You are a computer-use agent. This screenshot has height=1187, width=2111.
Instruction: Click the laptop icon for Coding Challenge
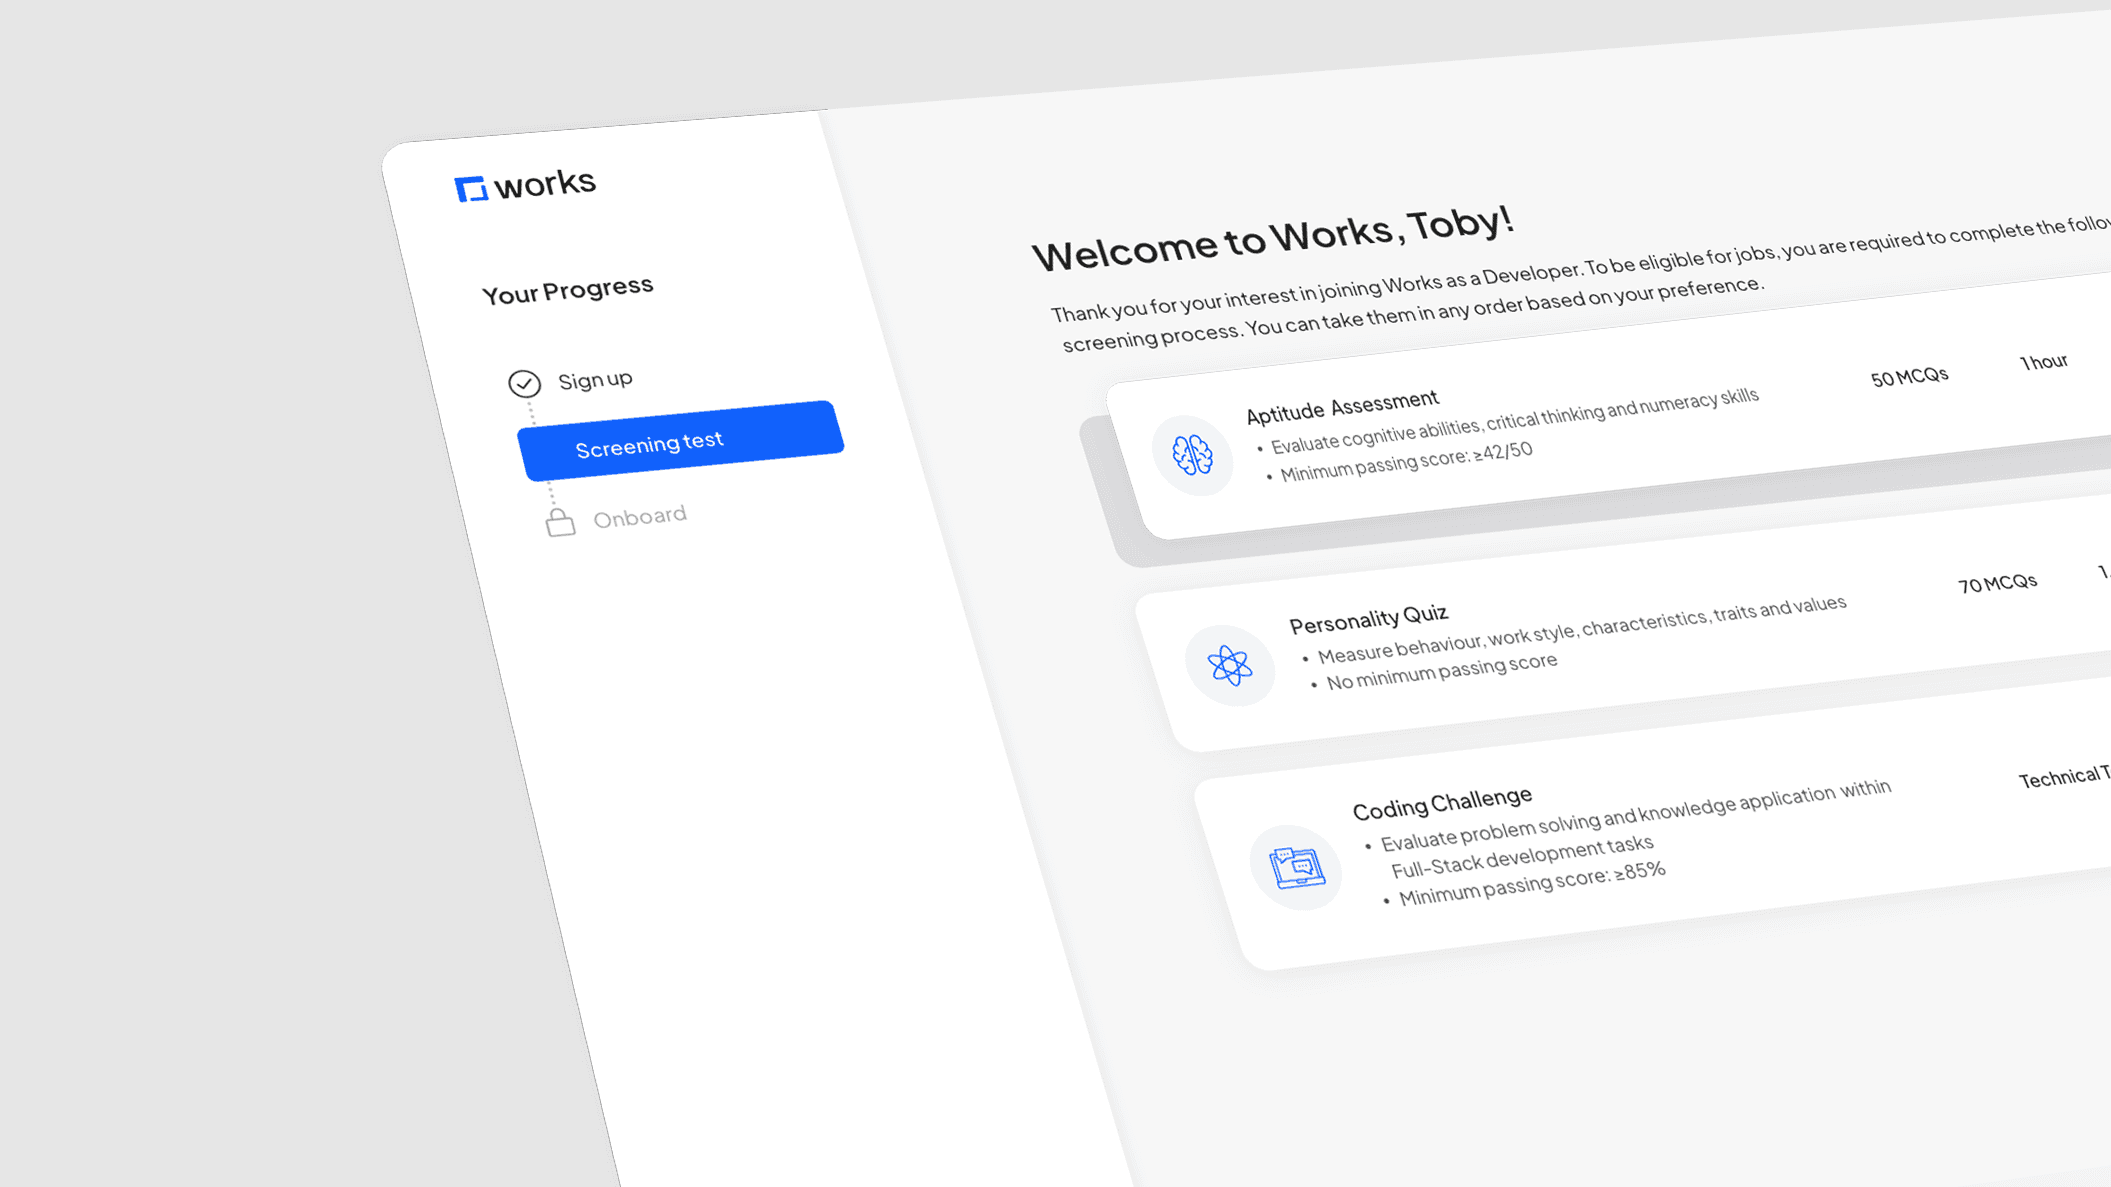coord(1296,866)
